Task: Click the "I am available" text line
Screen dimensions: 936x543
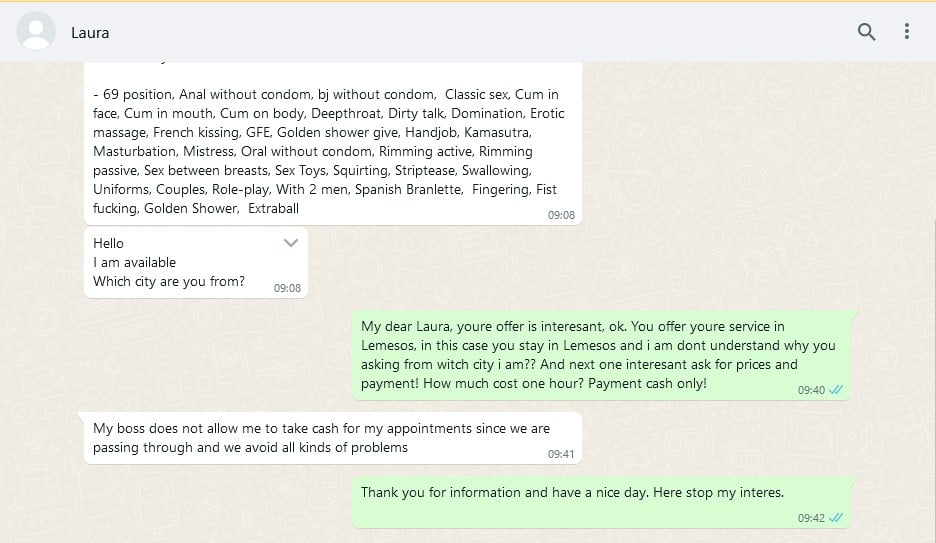Action: pyautogui.click(x=134, y=262)
